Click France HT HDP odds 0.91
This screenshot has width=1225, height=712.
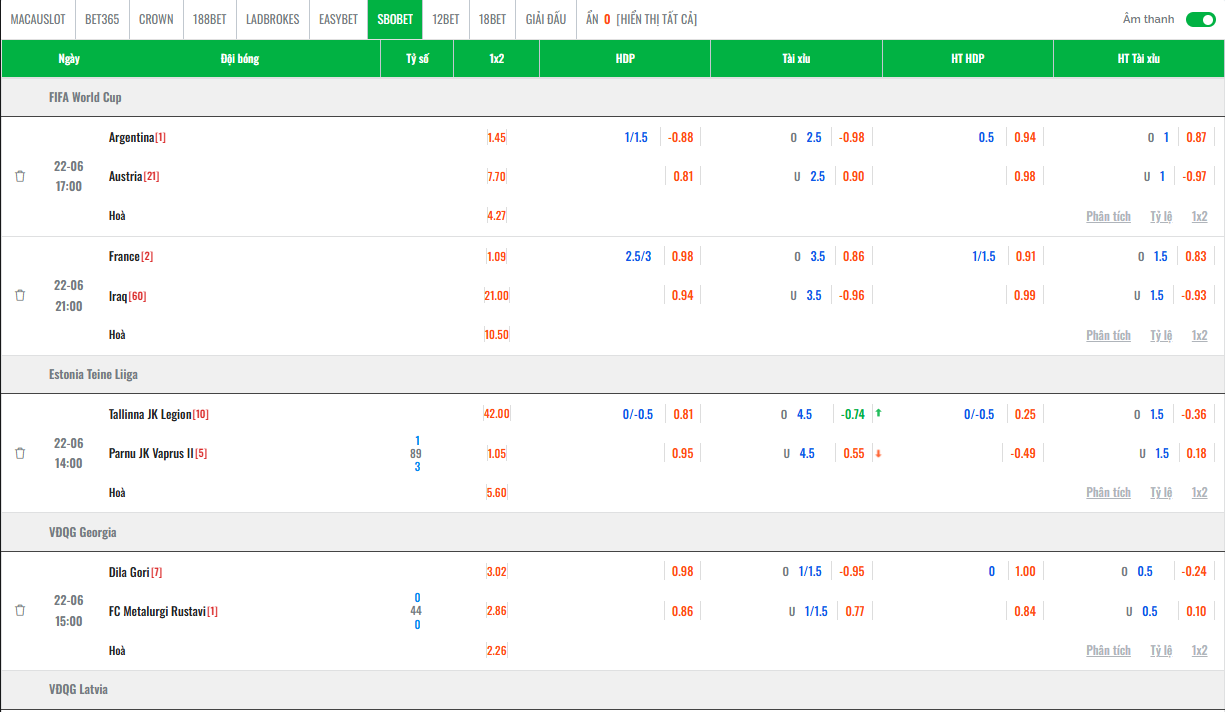1025,256
